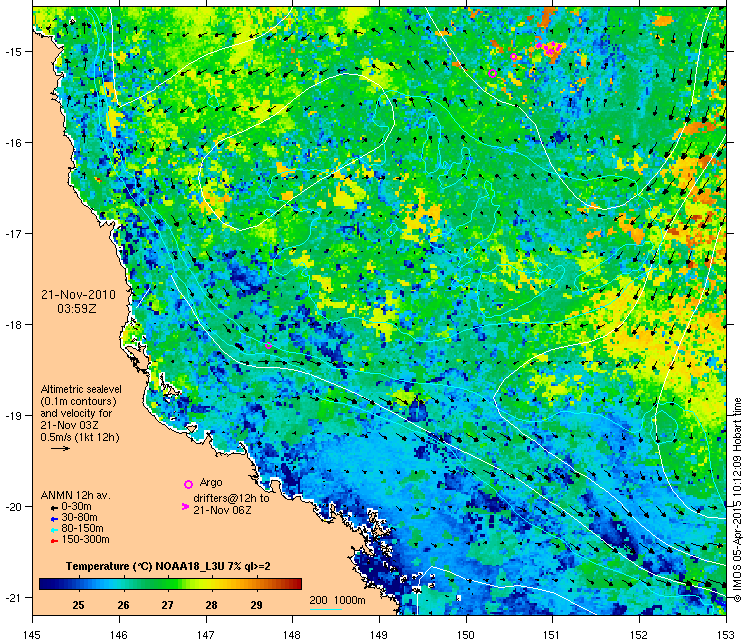Click the 'Altimetric sealevel' label
This screenshot has width=750, height=640.
81,389
